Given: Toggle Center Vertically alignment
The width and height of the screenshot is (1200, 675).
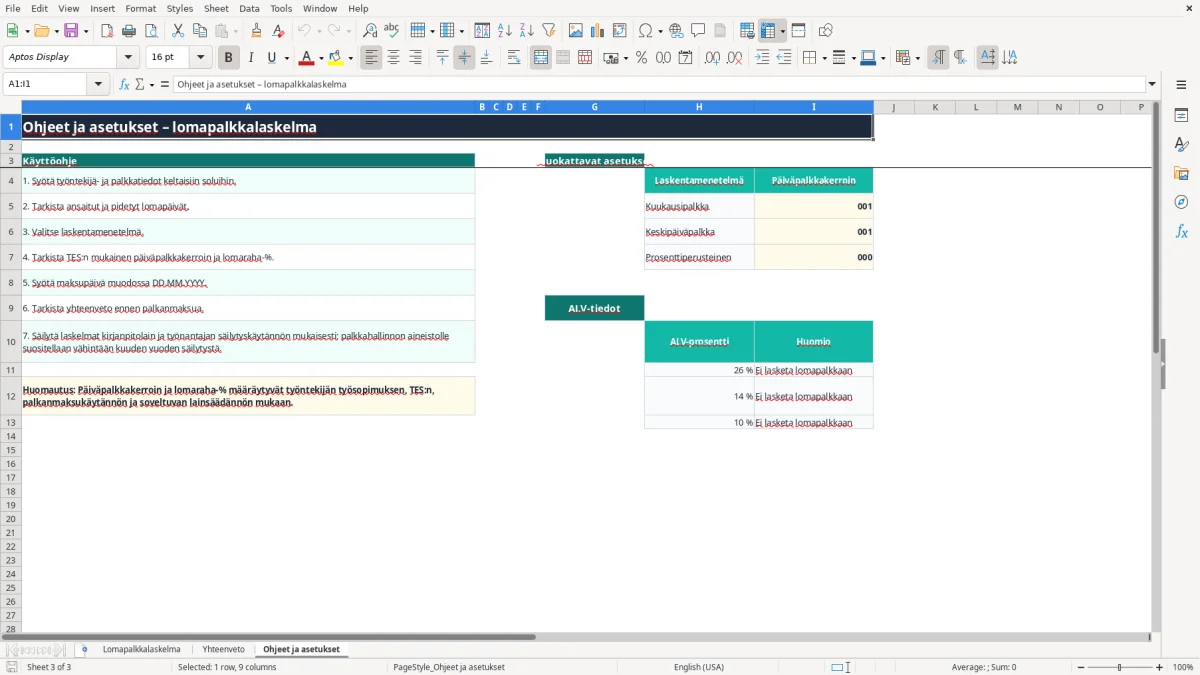Looking at the screenshot, I should tap(464, 58).
